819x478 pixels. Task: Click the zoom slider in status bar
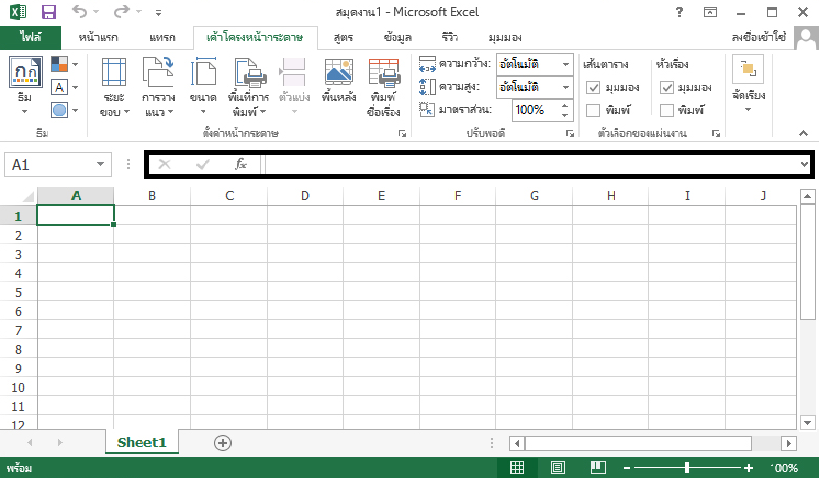coord(687,467)
